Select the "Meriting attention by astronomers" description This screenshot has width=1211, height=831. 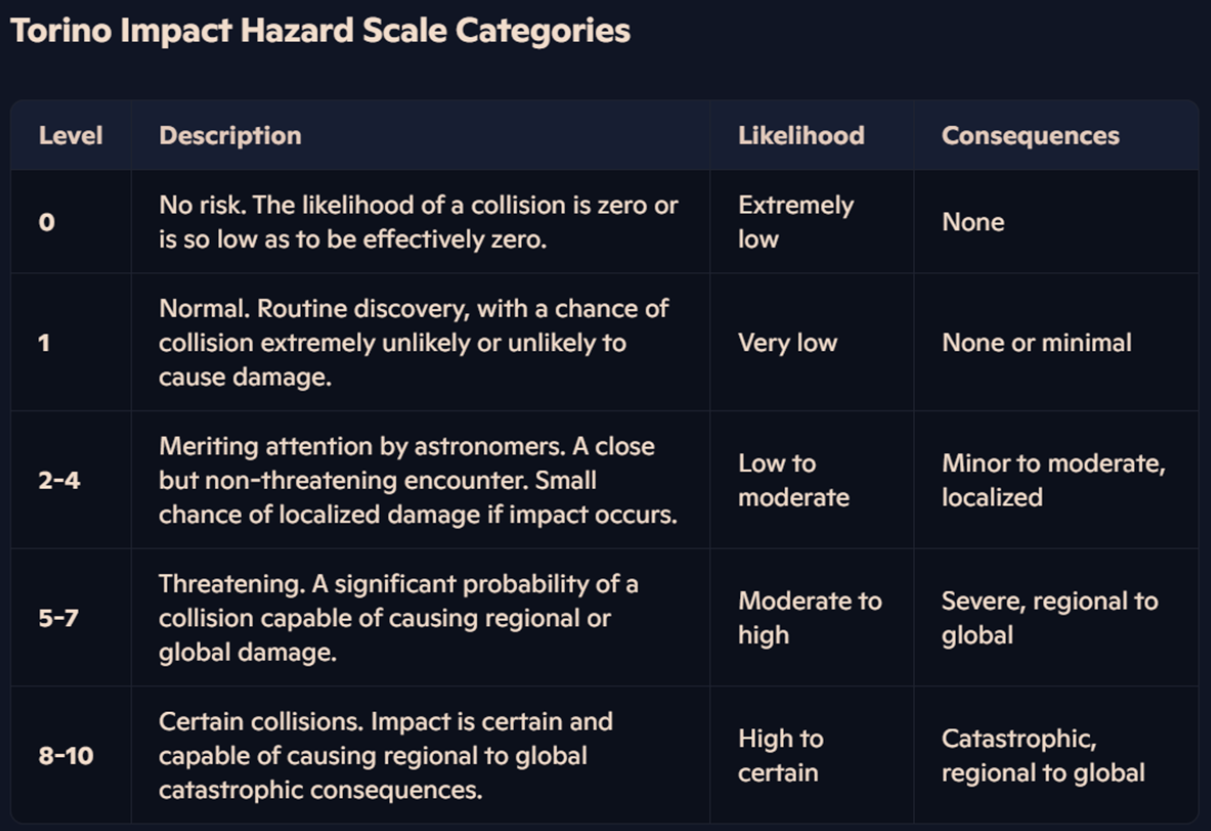(418, 480)
